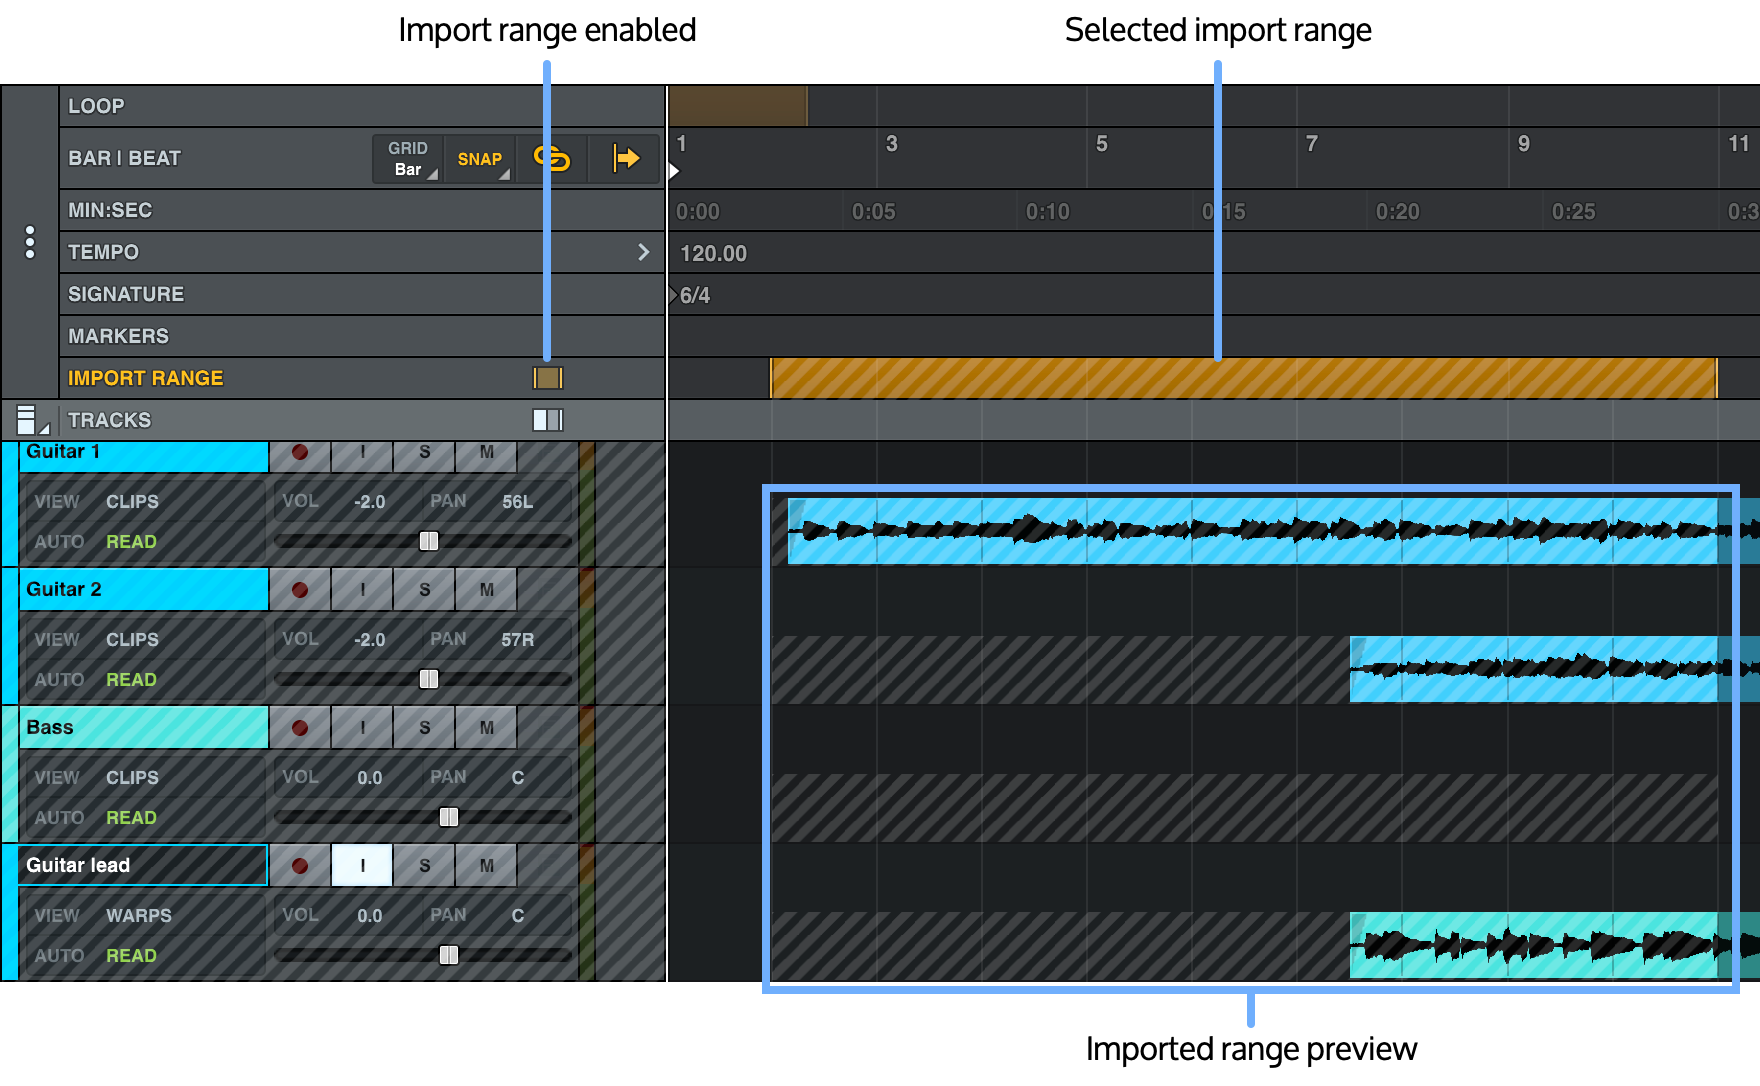Open the GRID Bar dropdown

407,158
